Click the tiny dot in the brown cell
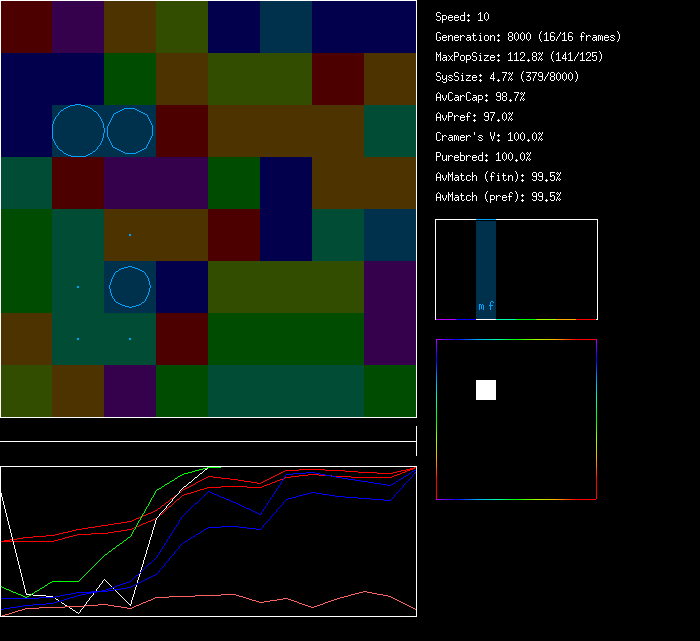700x641 pixels. (x=130, y=235)
